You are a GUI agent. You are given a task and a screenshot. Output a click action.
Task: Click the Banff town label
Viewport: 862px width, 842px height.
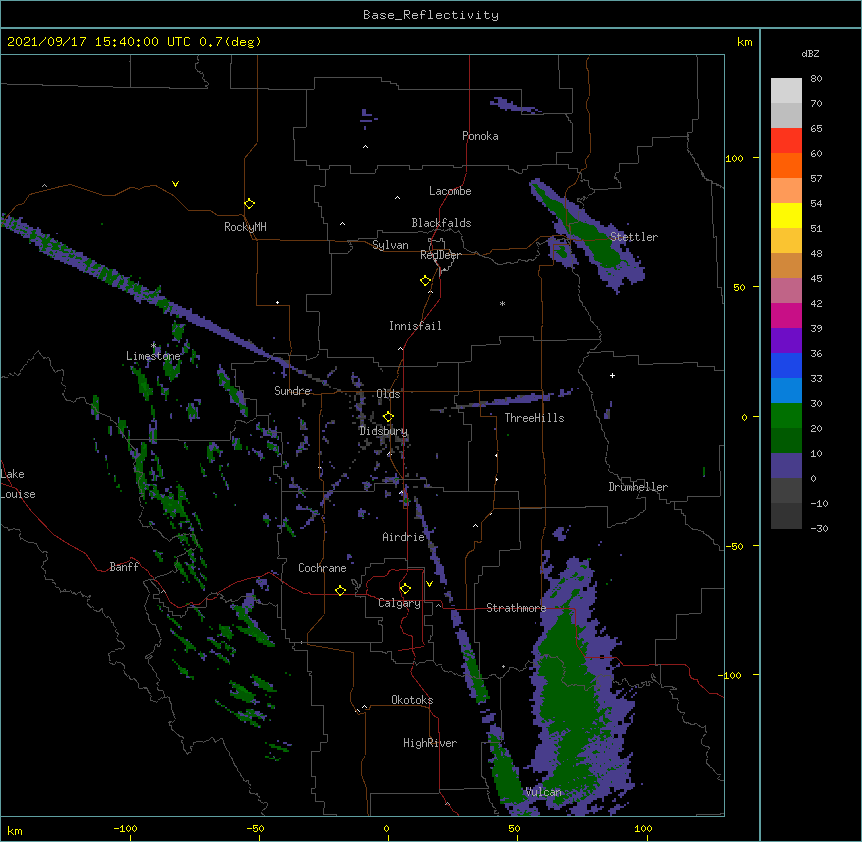click(124, 567)
